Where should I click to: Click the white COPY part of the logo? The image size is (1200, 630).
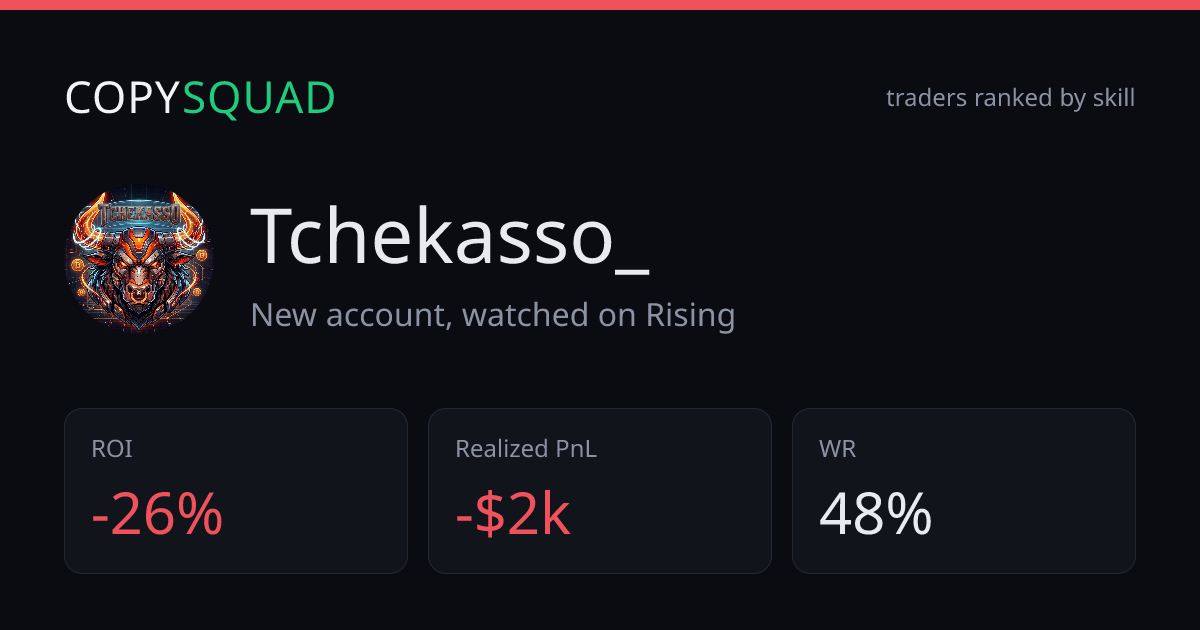(124, 98)
